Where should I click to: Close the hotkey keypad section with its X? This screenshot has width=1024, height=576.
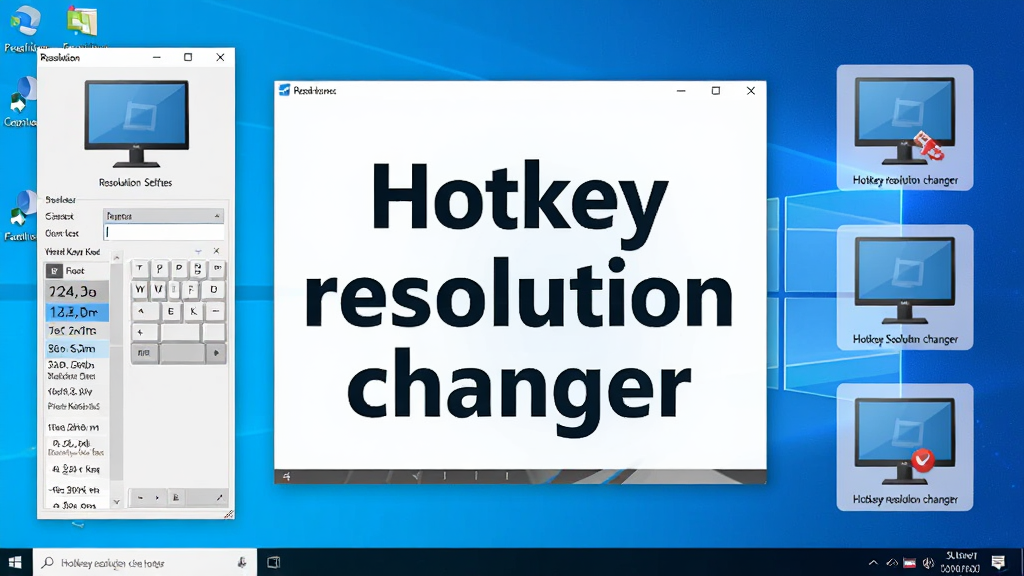(217, 251)
